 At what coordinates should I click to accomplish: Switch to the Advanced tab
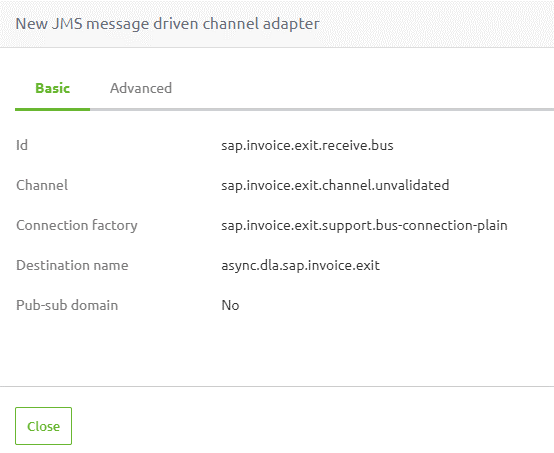(141, 88)
